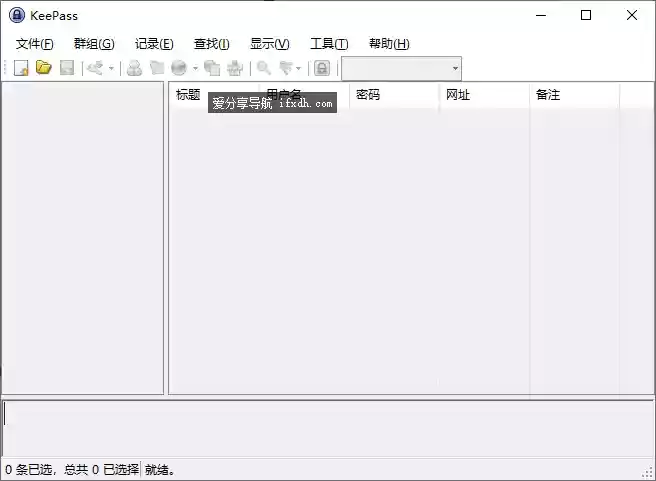Sort by the 密码 column header
656x481 pixels.
point(392,95)
